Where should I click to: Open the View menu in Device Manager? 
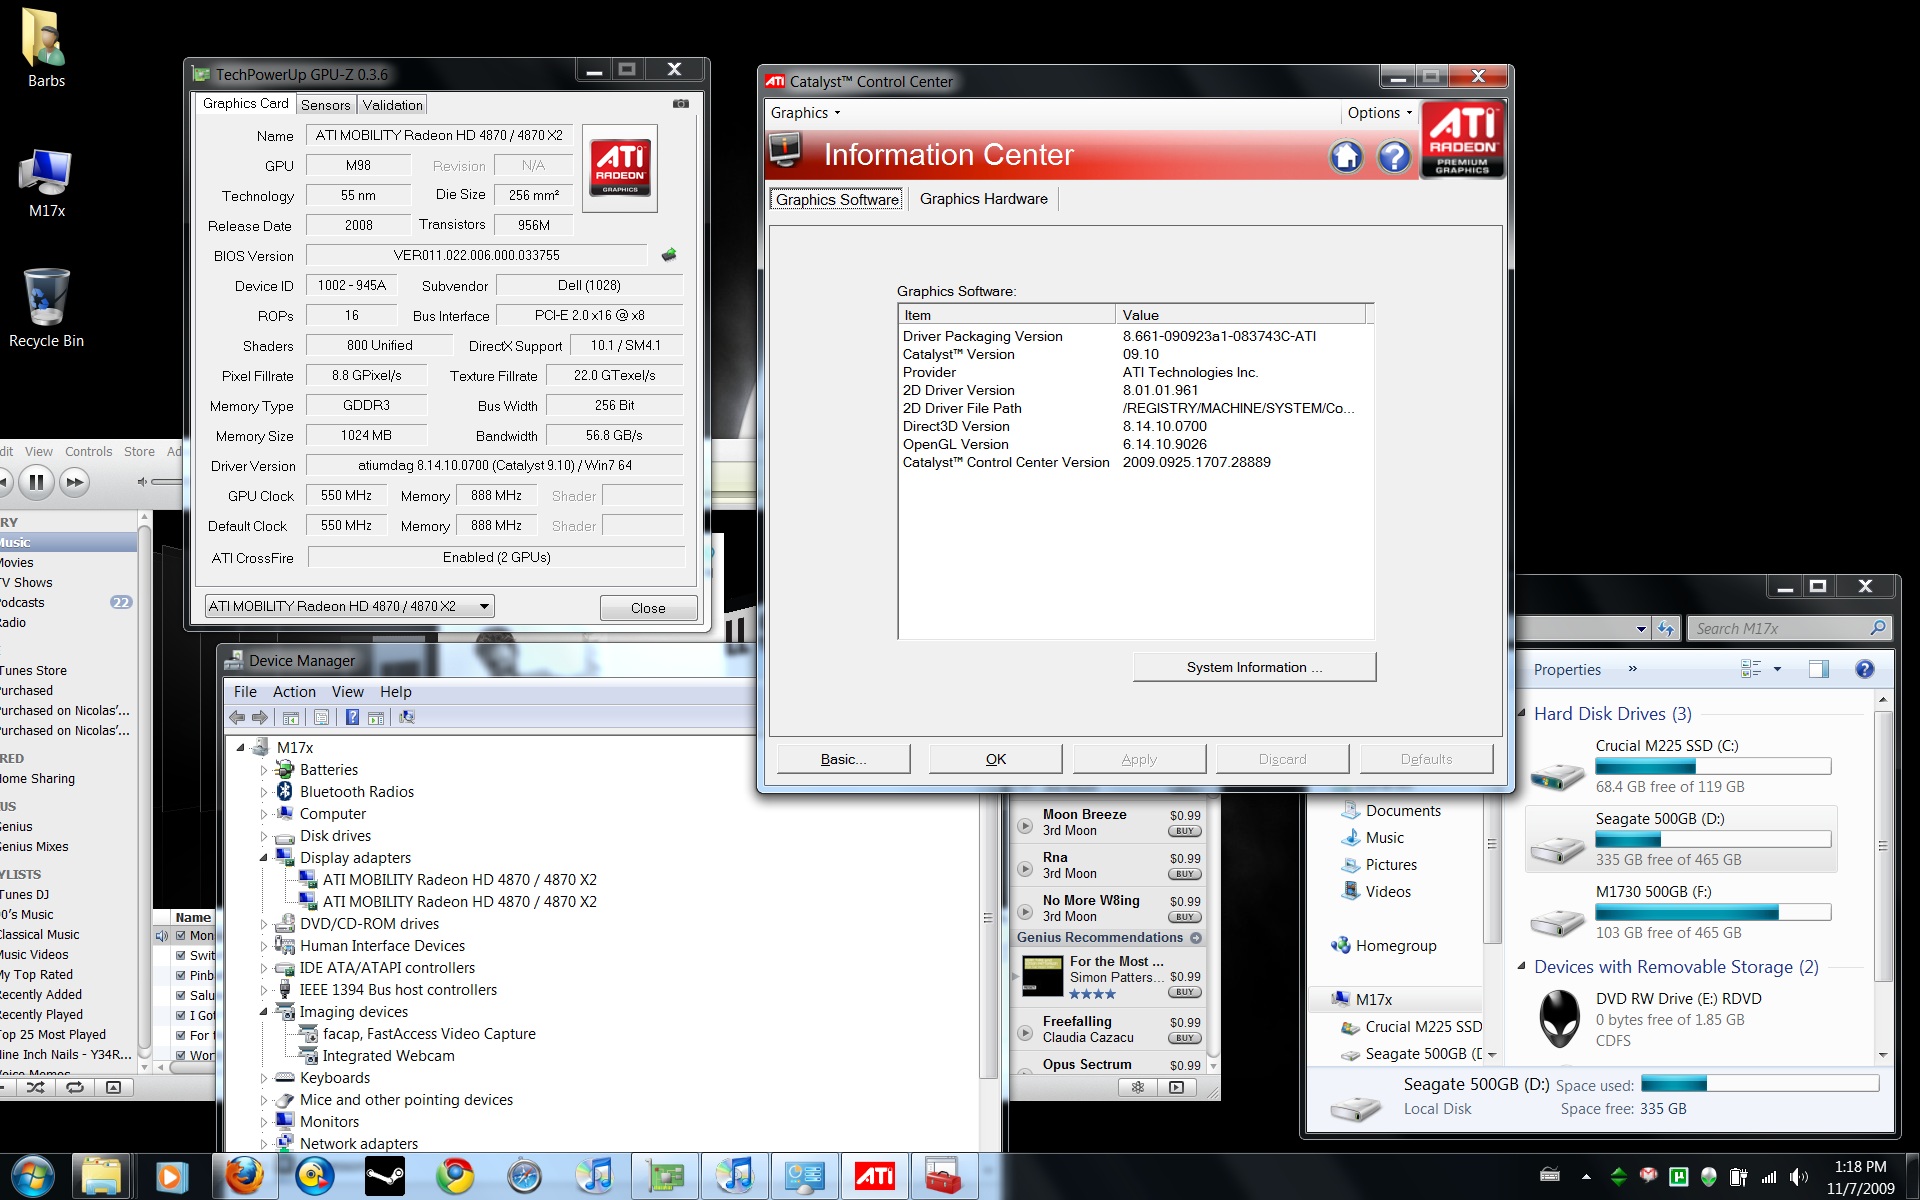(348, 692)
